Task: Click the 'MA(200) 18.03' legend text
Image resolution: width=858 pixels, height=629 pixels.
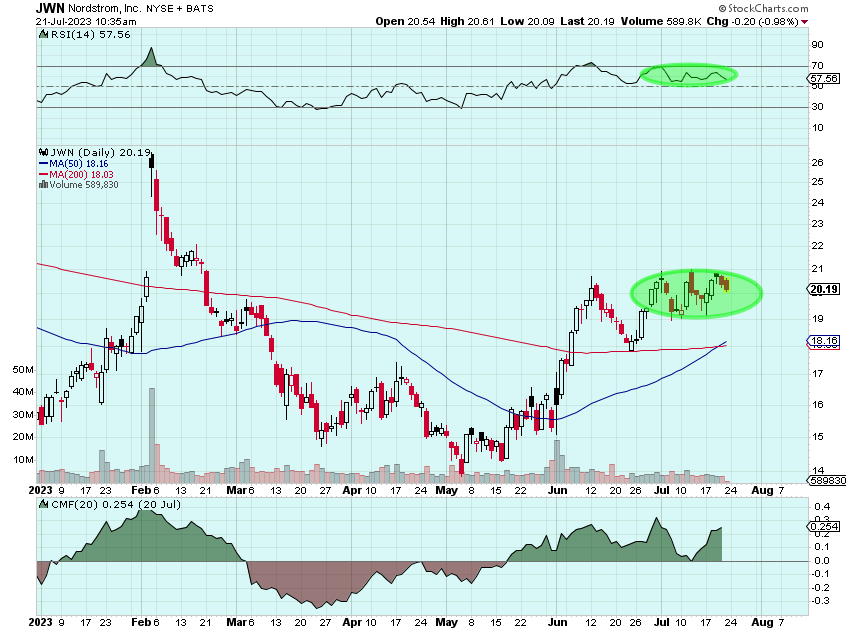Action: pyautogui.click(x=81, y=174)
